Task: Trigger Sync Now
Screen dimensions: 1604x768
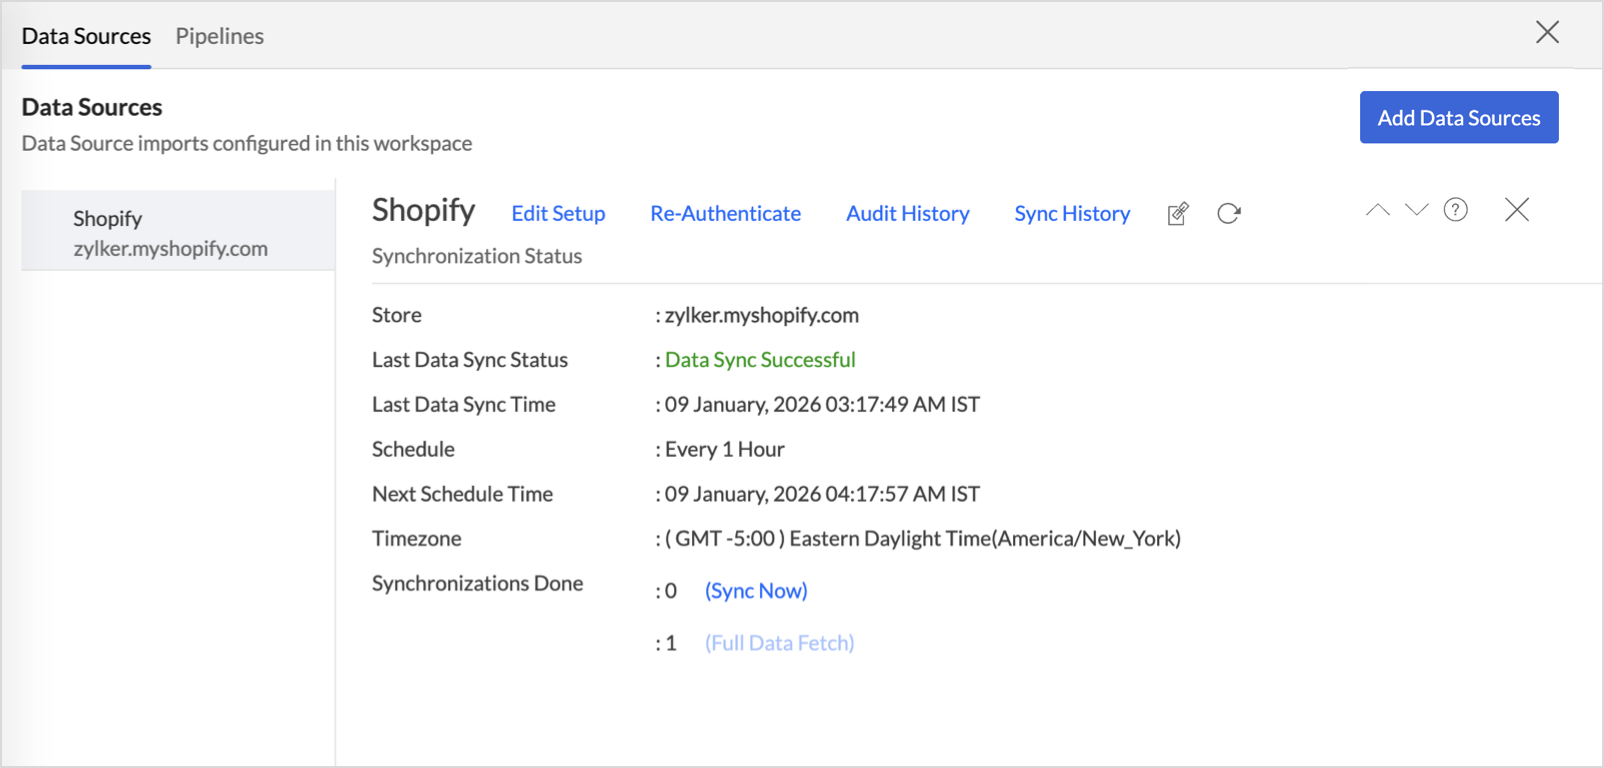Action: click(x=756, y=591)
